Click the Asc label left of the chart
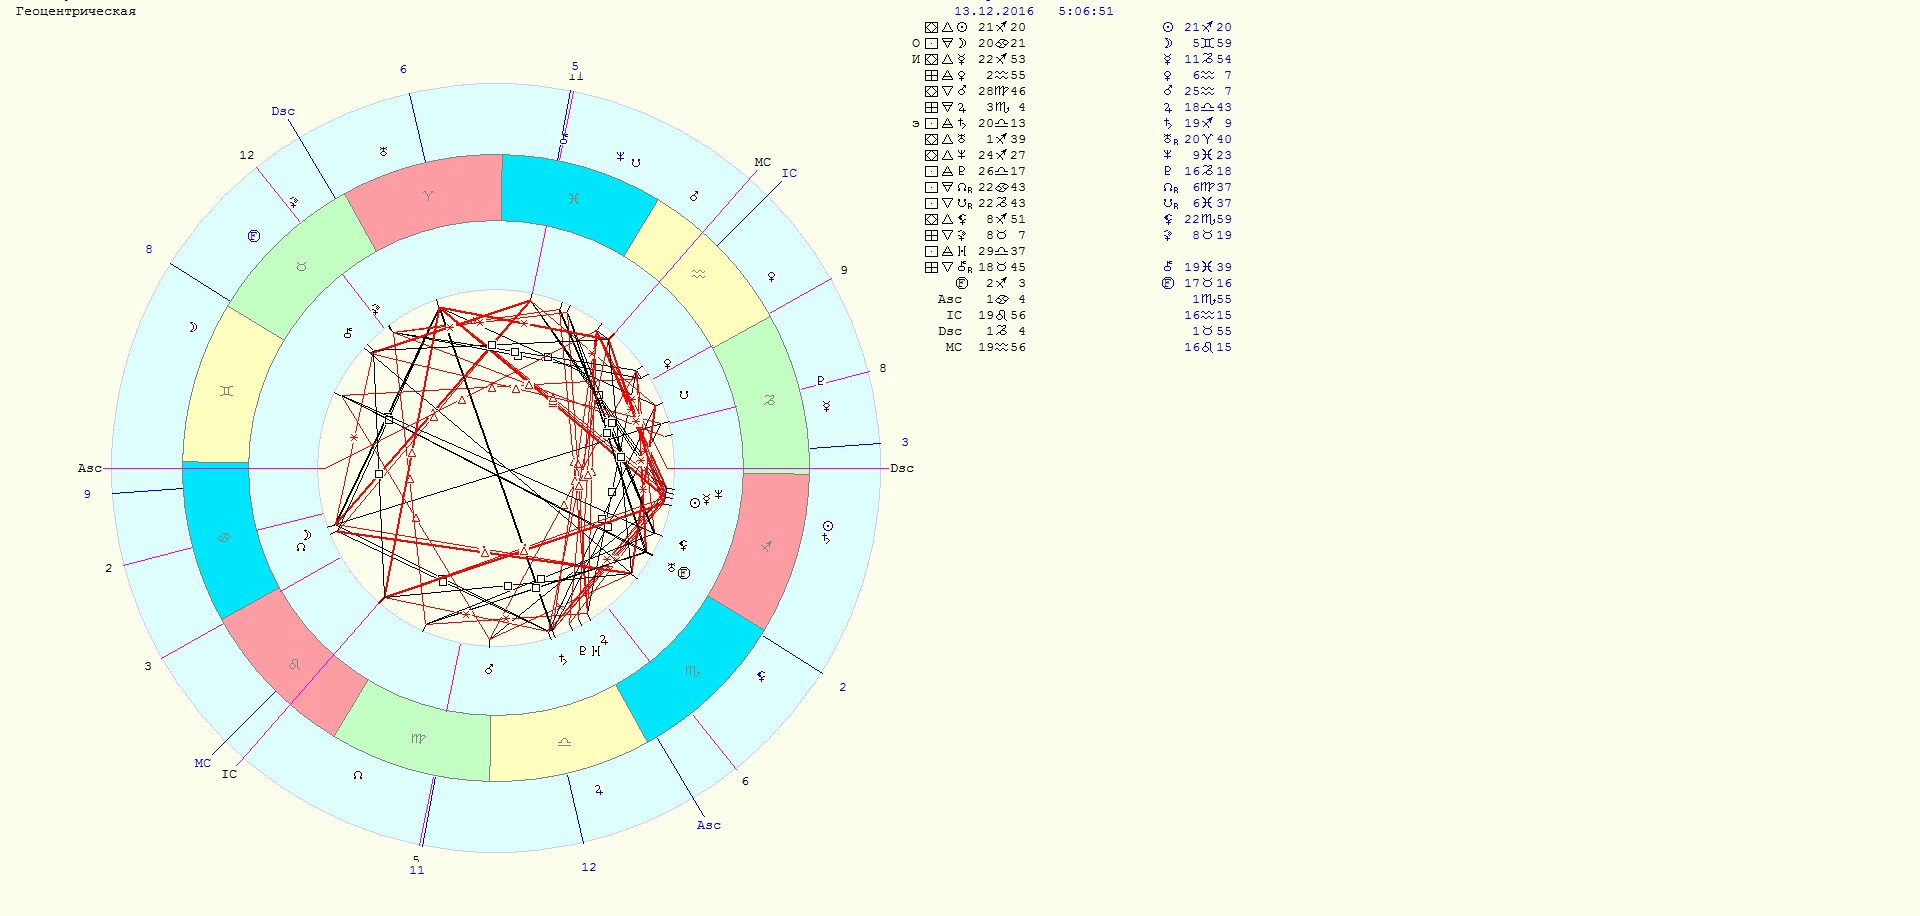 point(89,468)
